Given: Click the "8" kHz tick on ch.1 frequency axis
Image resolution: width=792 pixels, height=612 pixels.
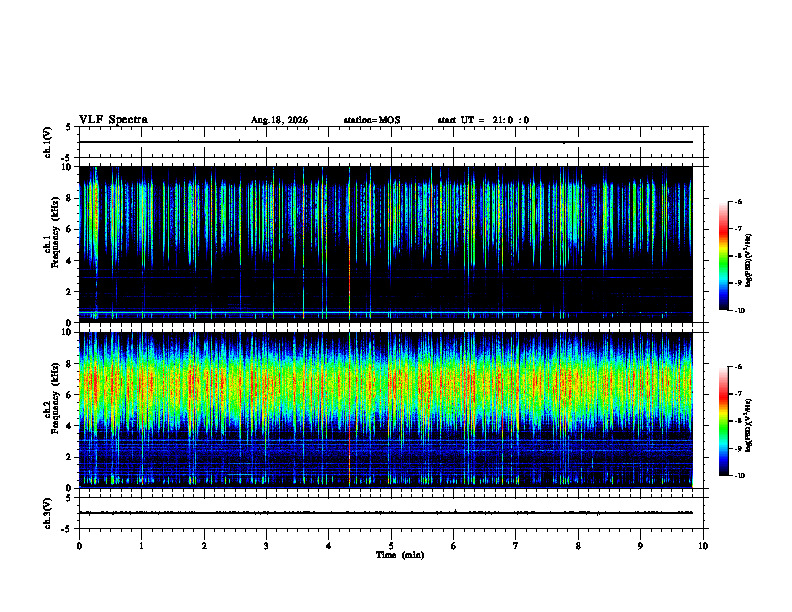Looking at the screenshot, I should 70,198.
